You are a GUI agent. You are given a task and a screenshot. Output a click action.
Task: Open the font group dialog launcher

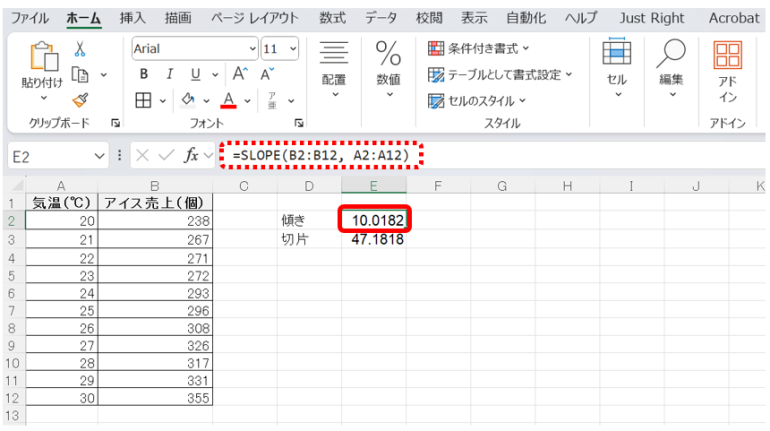299,123
